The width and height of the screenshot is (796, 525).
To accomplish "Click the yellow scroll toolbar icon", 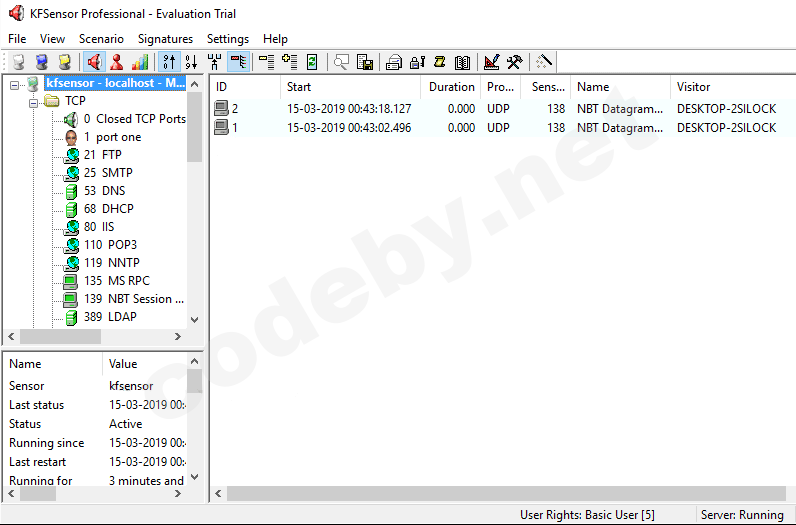I will coord(440,62).
